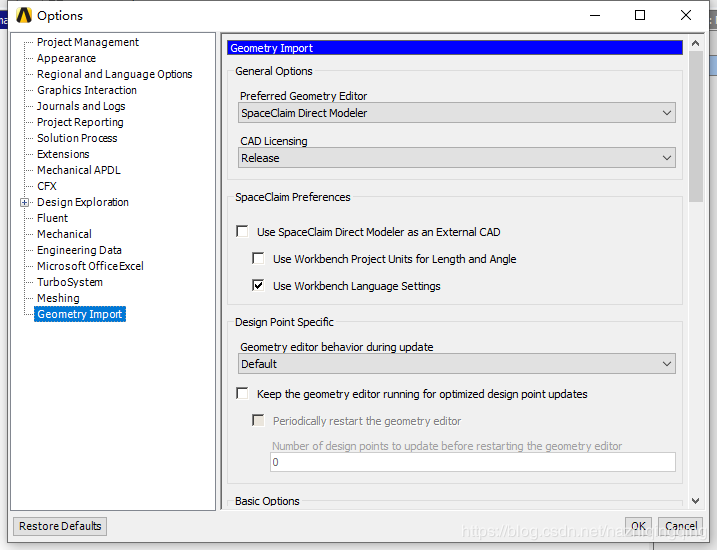
Task: Click the blue Geometry Import header bar
Action: point(455,48)
